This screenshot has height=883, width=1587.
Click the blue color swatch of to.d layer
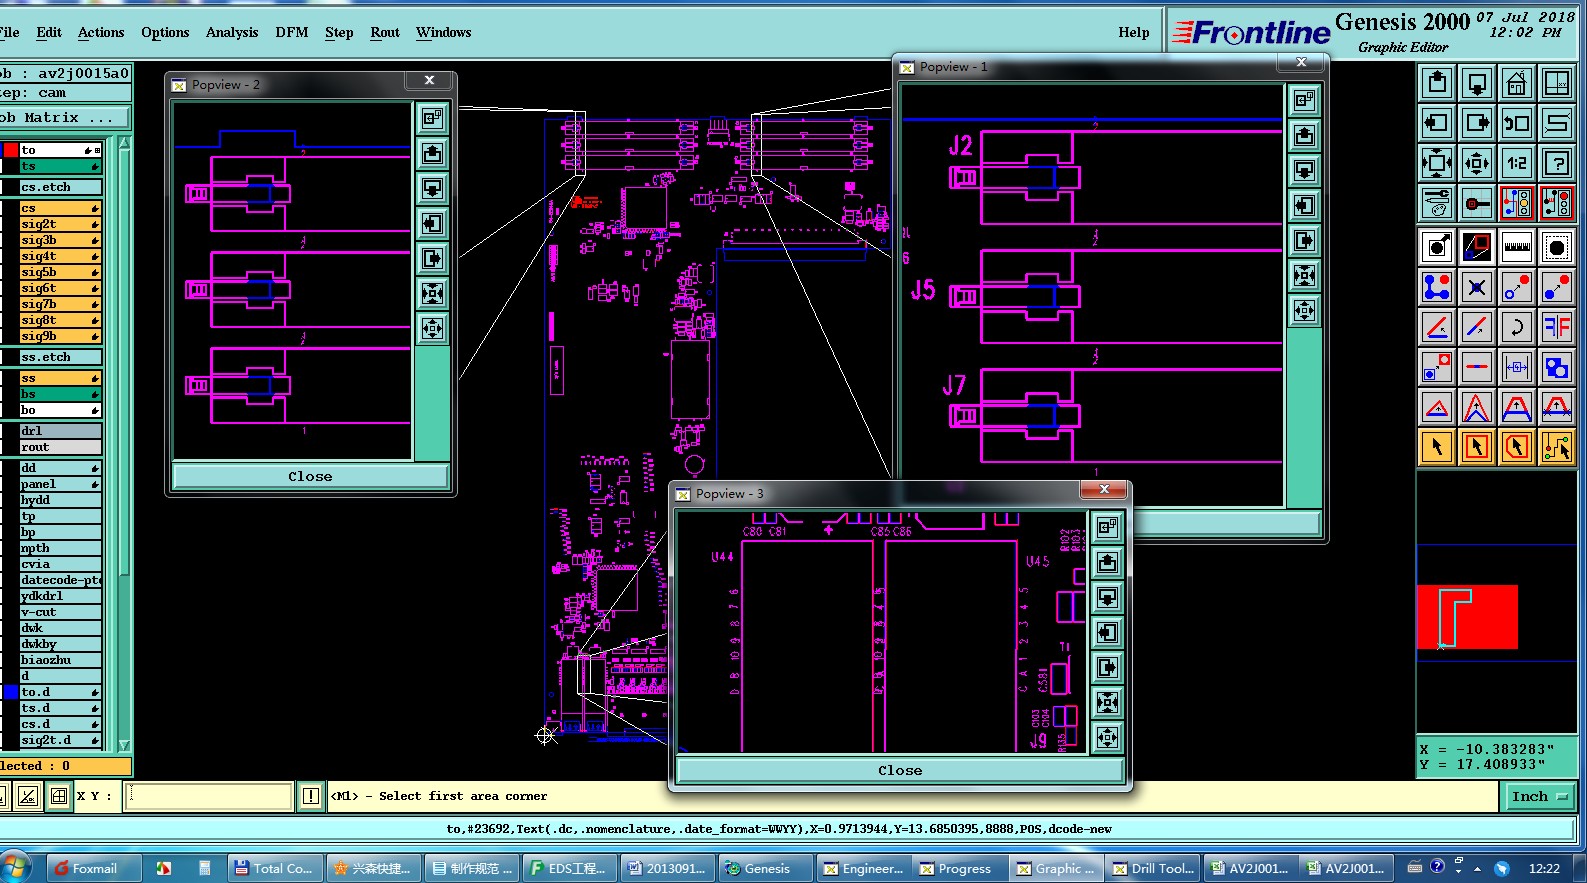(x=11, y=692)
